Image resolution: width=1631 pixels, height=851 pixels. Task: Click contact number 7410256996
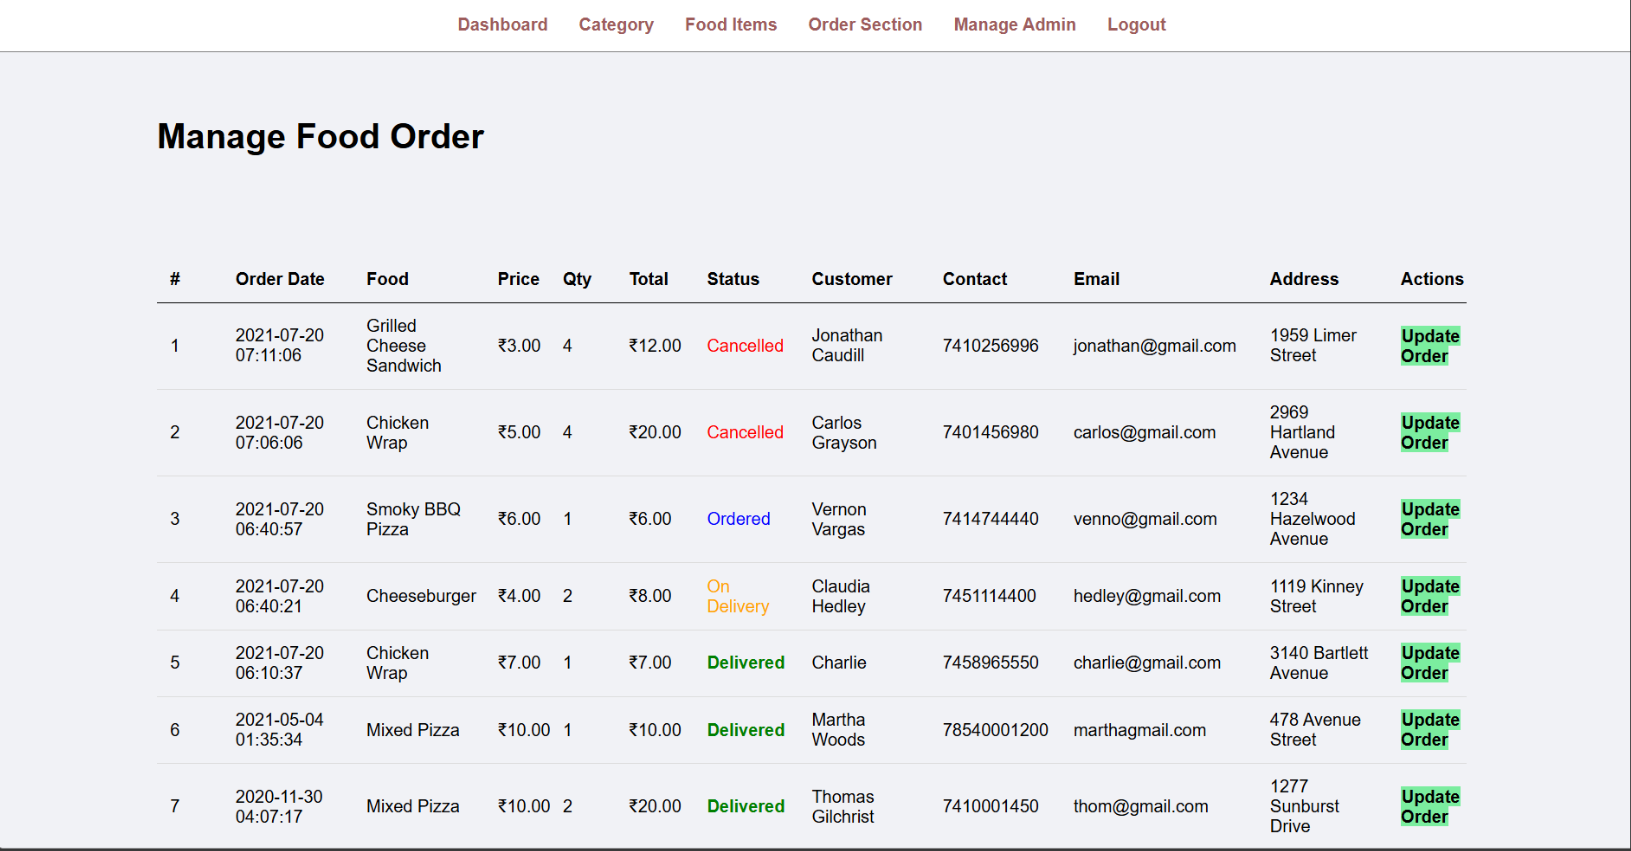[991, 346]
